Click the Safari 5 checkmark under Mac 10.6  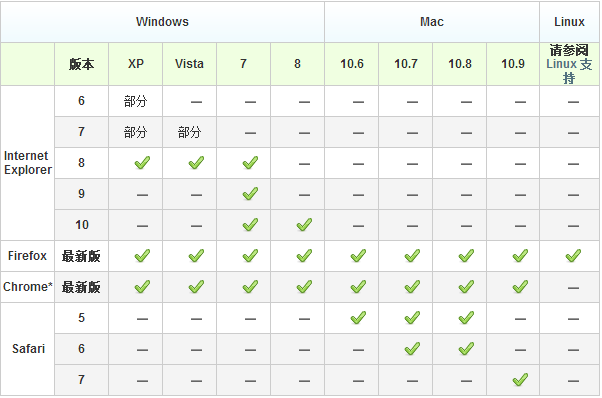[358, 318]
